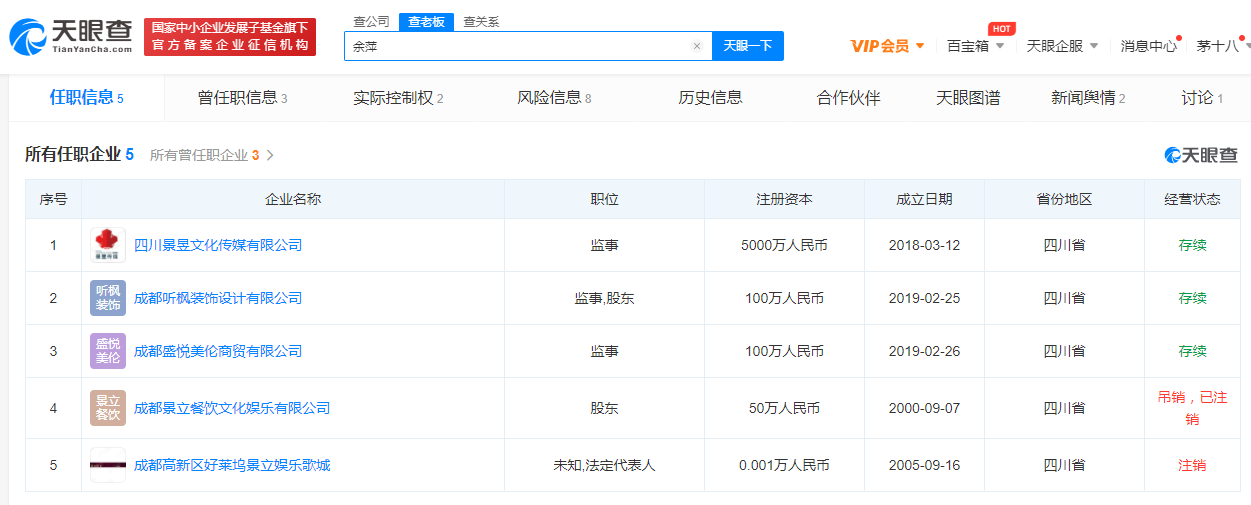Image resolution: width=1251 pixels, height=505 pixels.
Task: Select 5000万人民币 capital cell
Action: tap(784, 245)
